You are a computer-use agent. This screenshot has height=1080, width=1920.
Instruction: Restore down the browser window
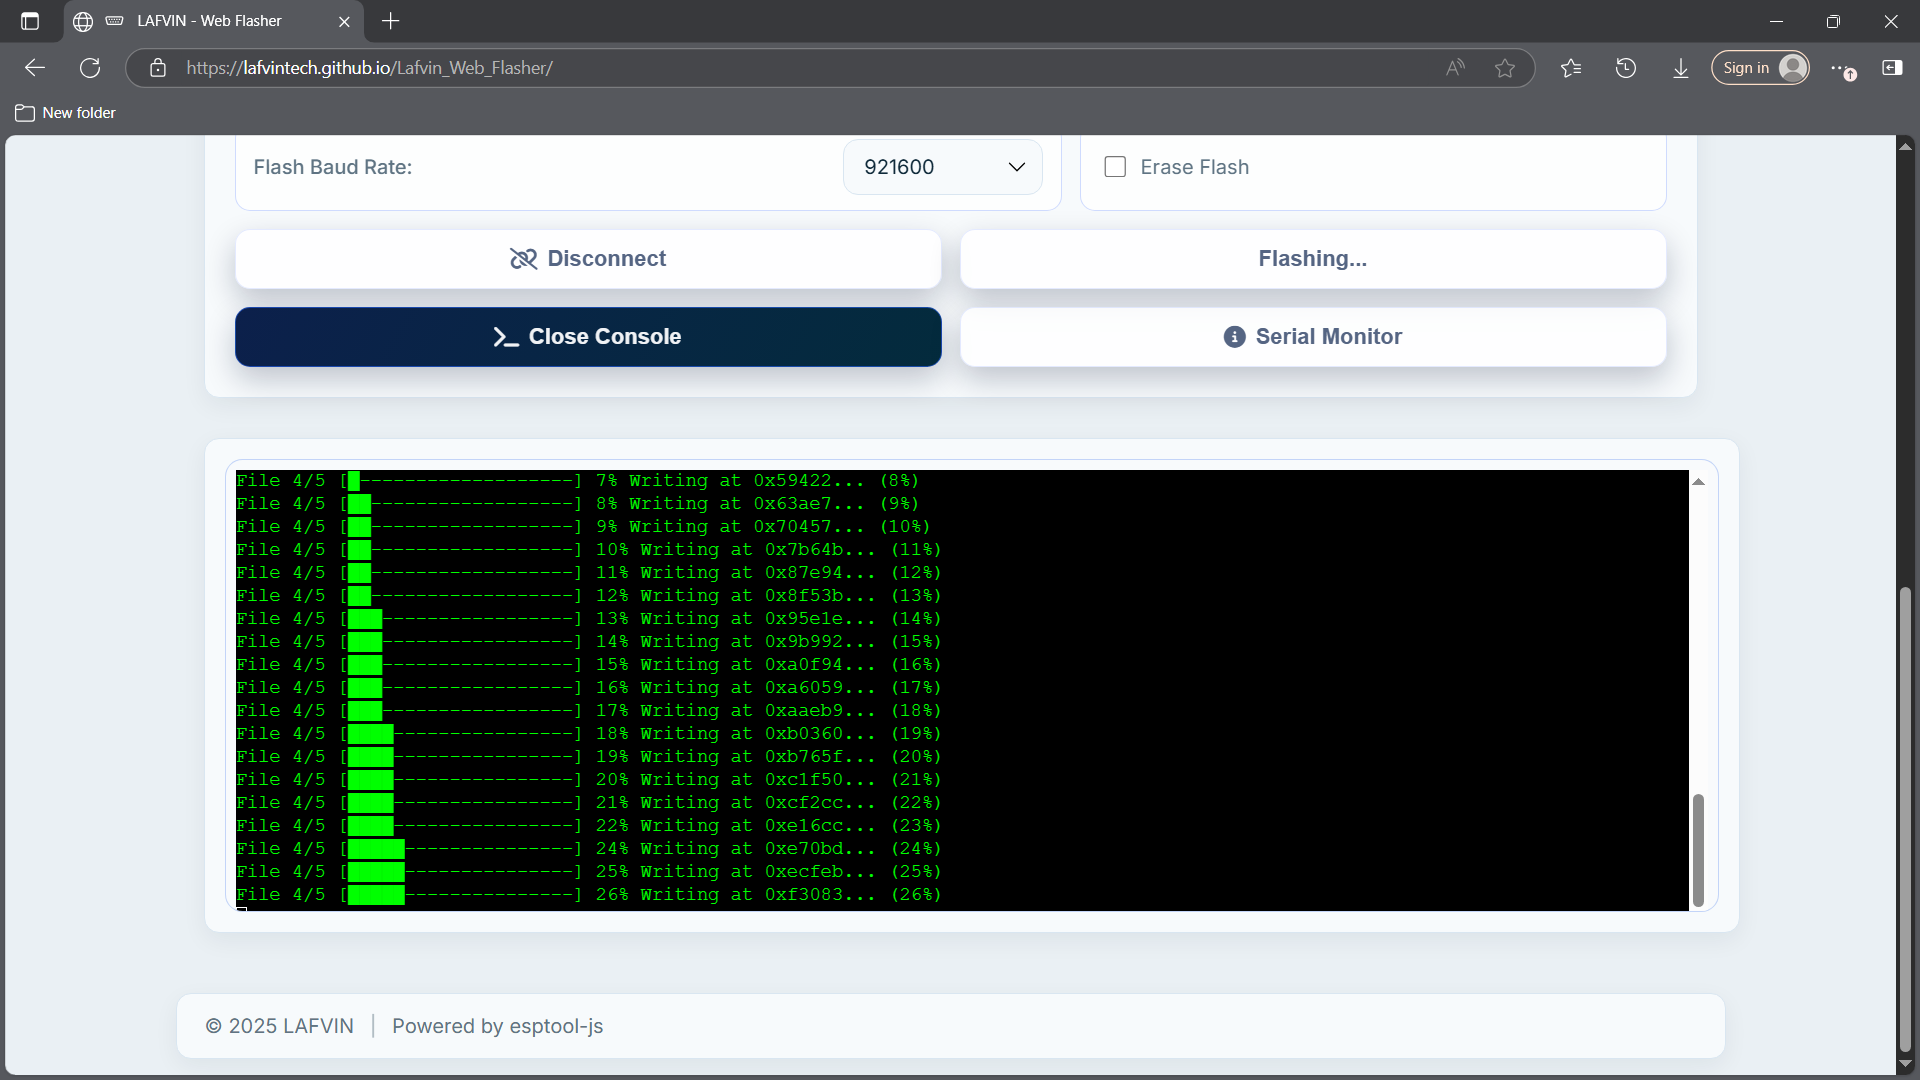(1833, 21)
